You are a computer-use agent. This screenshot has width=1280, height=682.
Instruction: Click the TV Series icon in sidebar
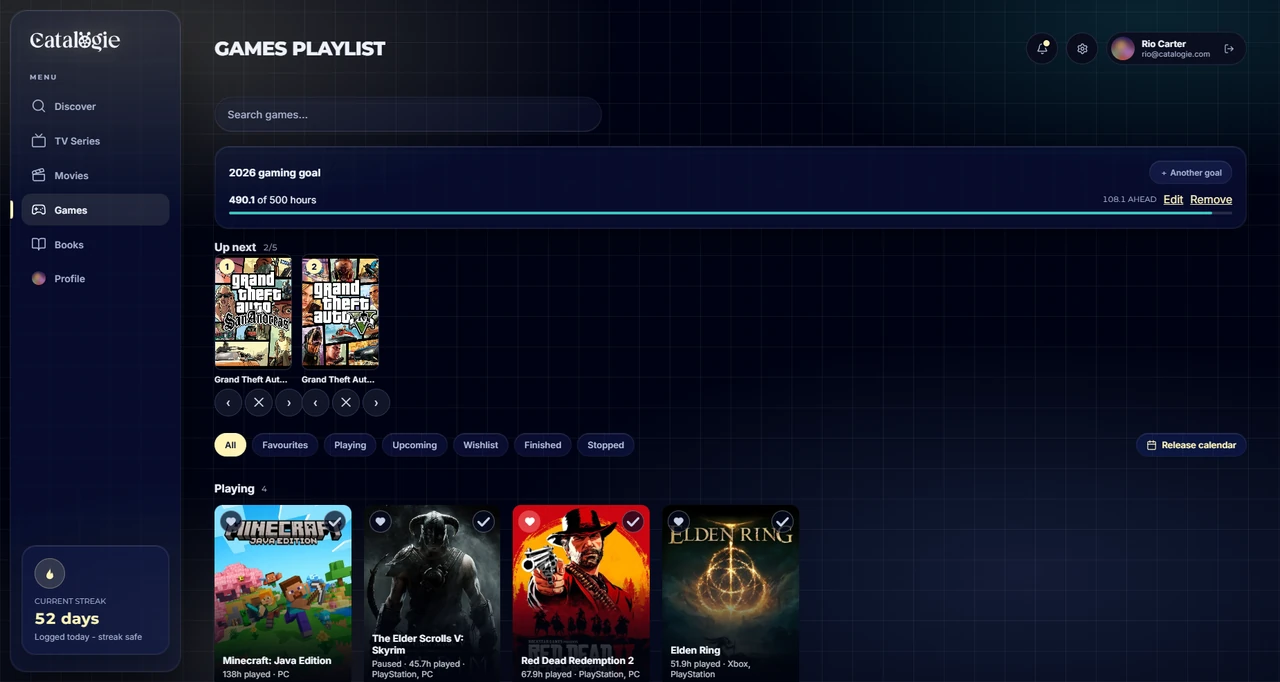tap(39, 141)
